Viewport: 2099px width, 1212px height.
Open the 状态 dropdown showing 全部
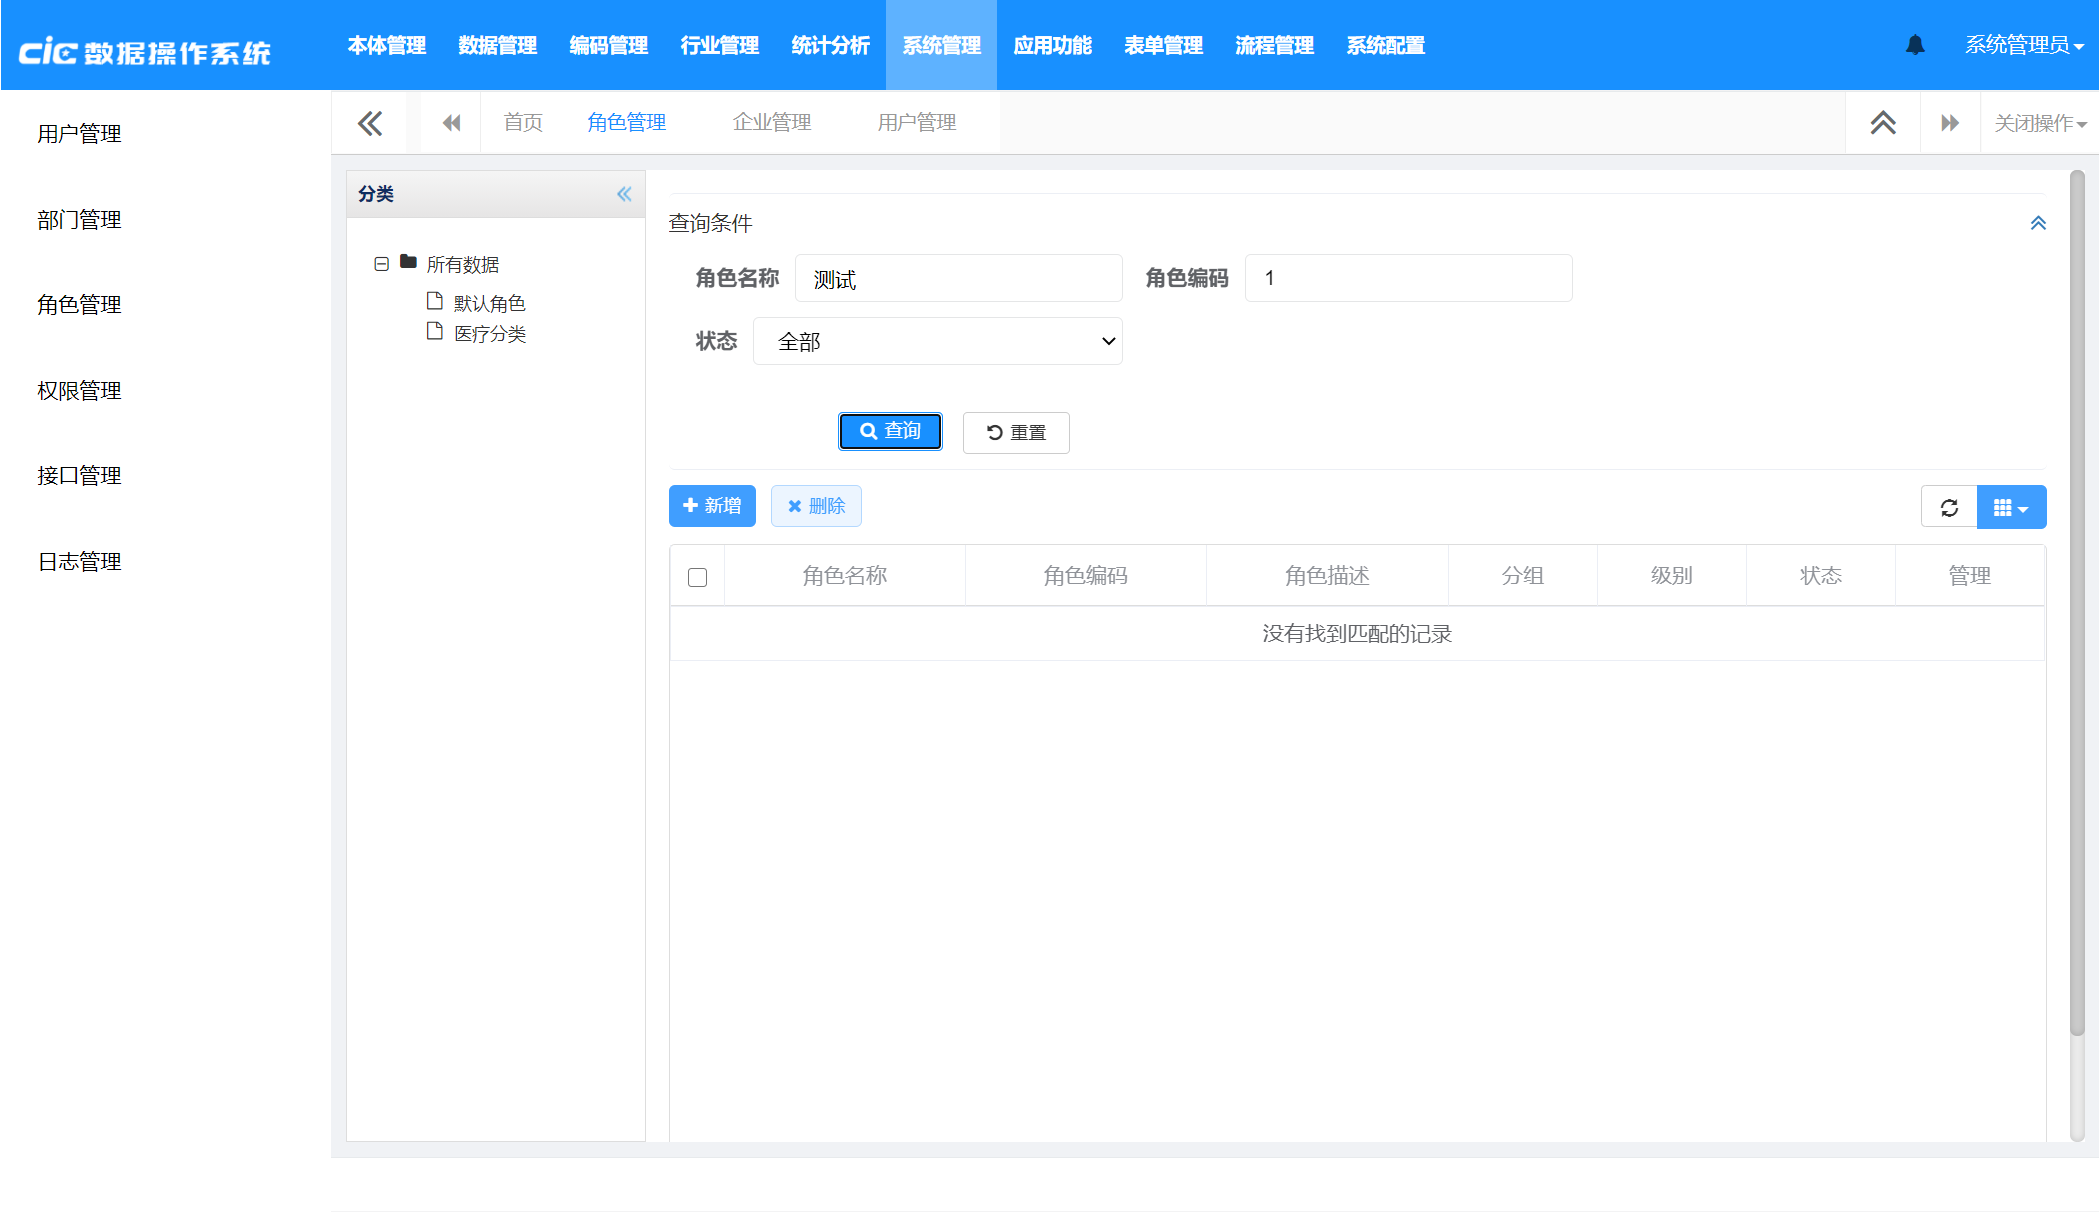(937, 341)
